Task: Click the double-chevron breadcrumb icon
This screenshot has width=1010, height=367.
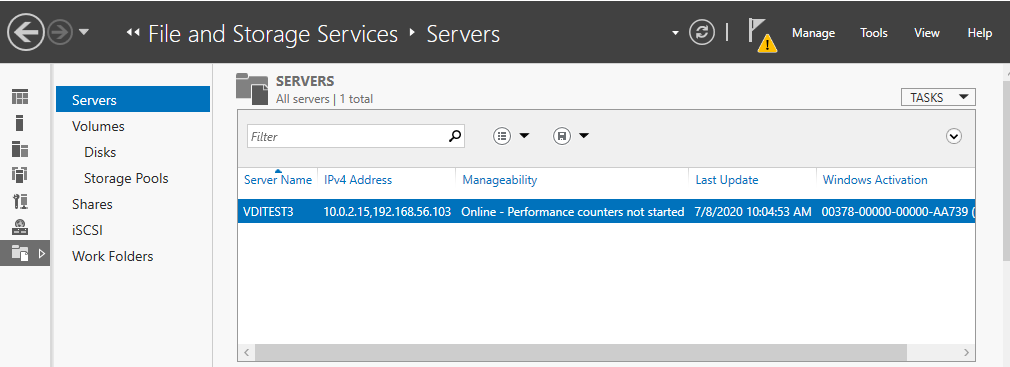Action: pos(133,33)
